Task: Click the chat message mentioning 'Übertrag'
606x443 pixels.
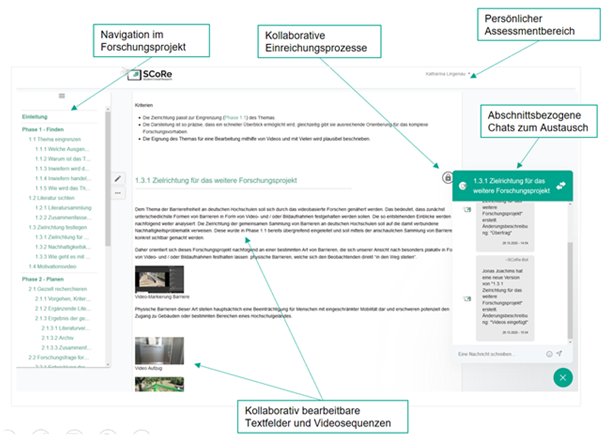Action: [x=505, y=226]
